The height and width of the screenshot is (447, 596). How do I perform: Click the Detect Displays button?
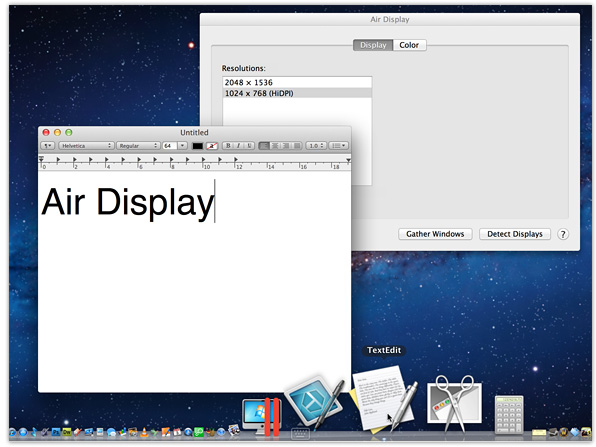pos(515,234)
